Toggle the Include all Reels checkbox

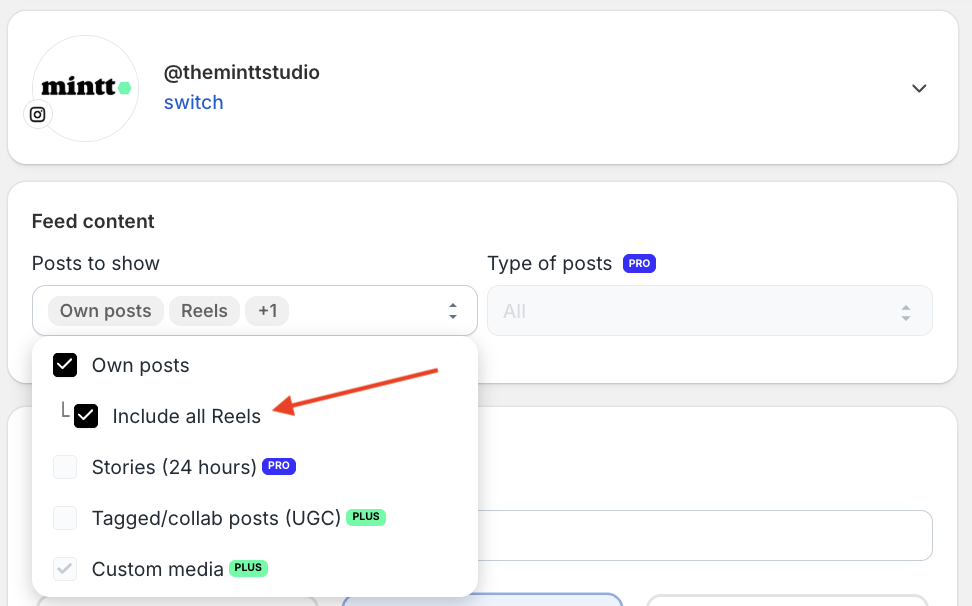86,416
